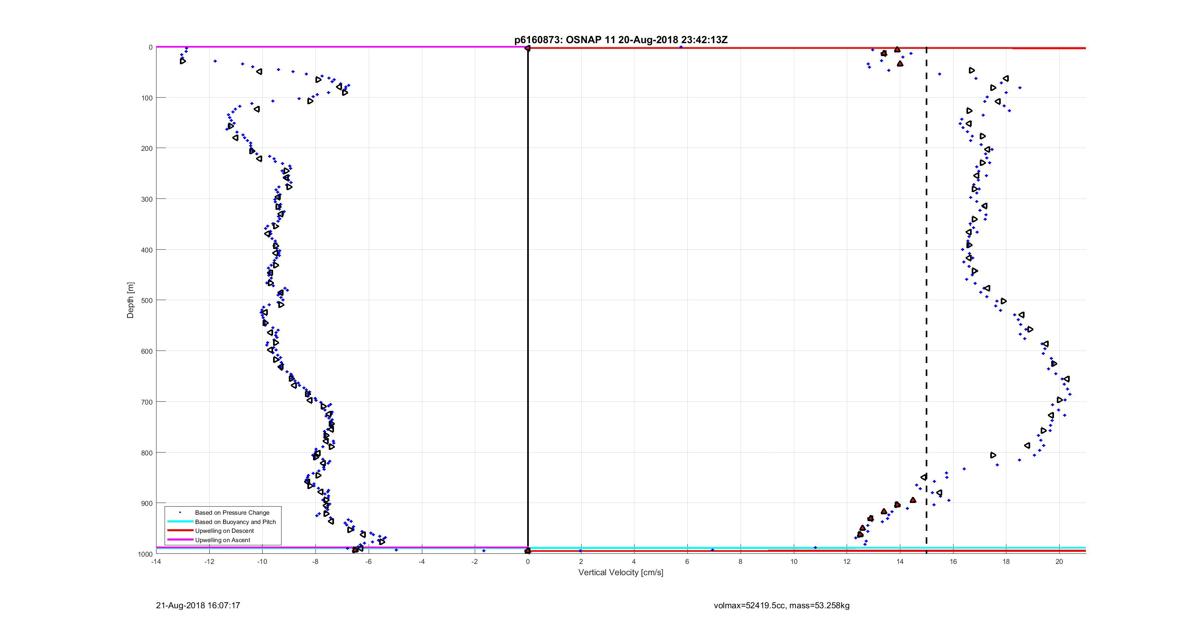
Task: Click the depth axis tick label '500'
Action: [146, 300]
